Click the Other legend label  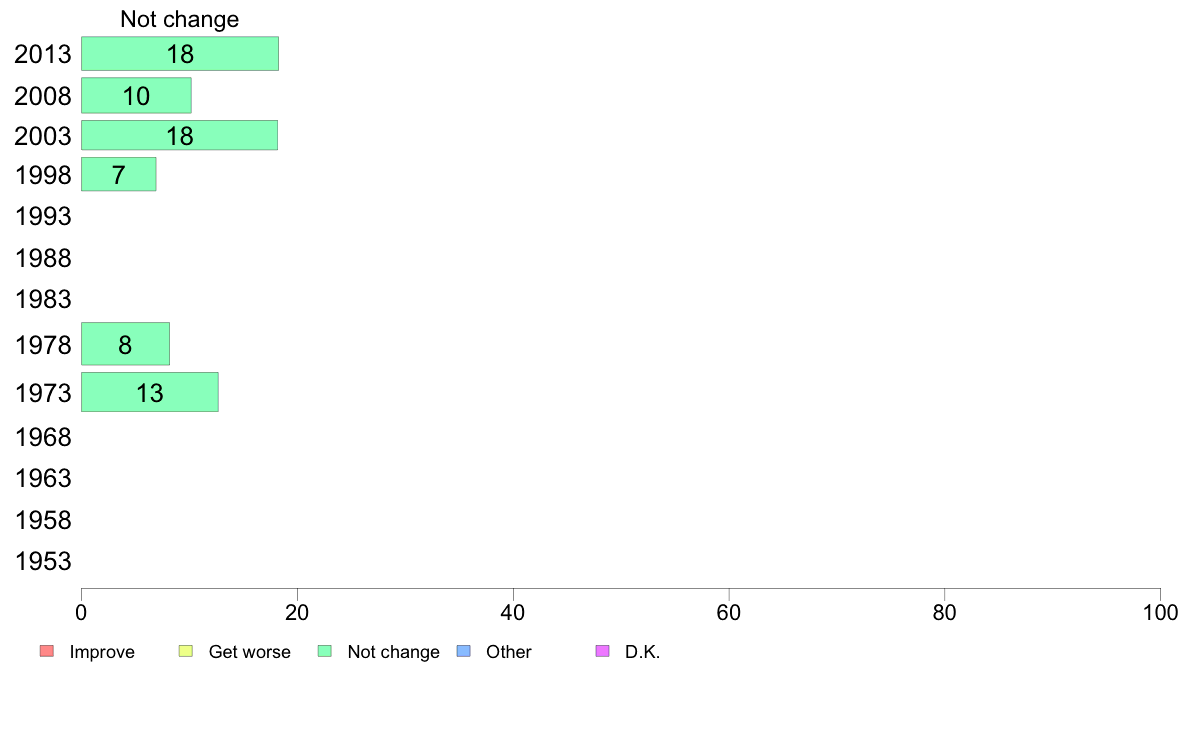pos(508,652)
